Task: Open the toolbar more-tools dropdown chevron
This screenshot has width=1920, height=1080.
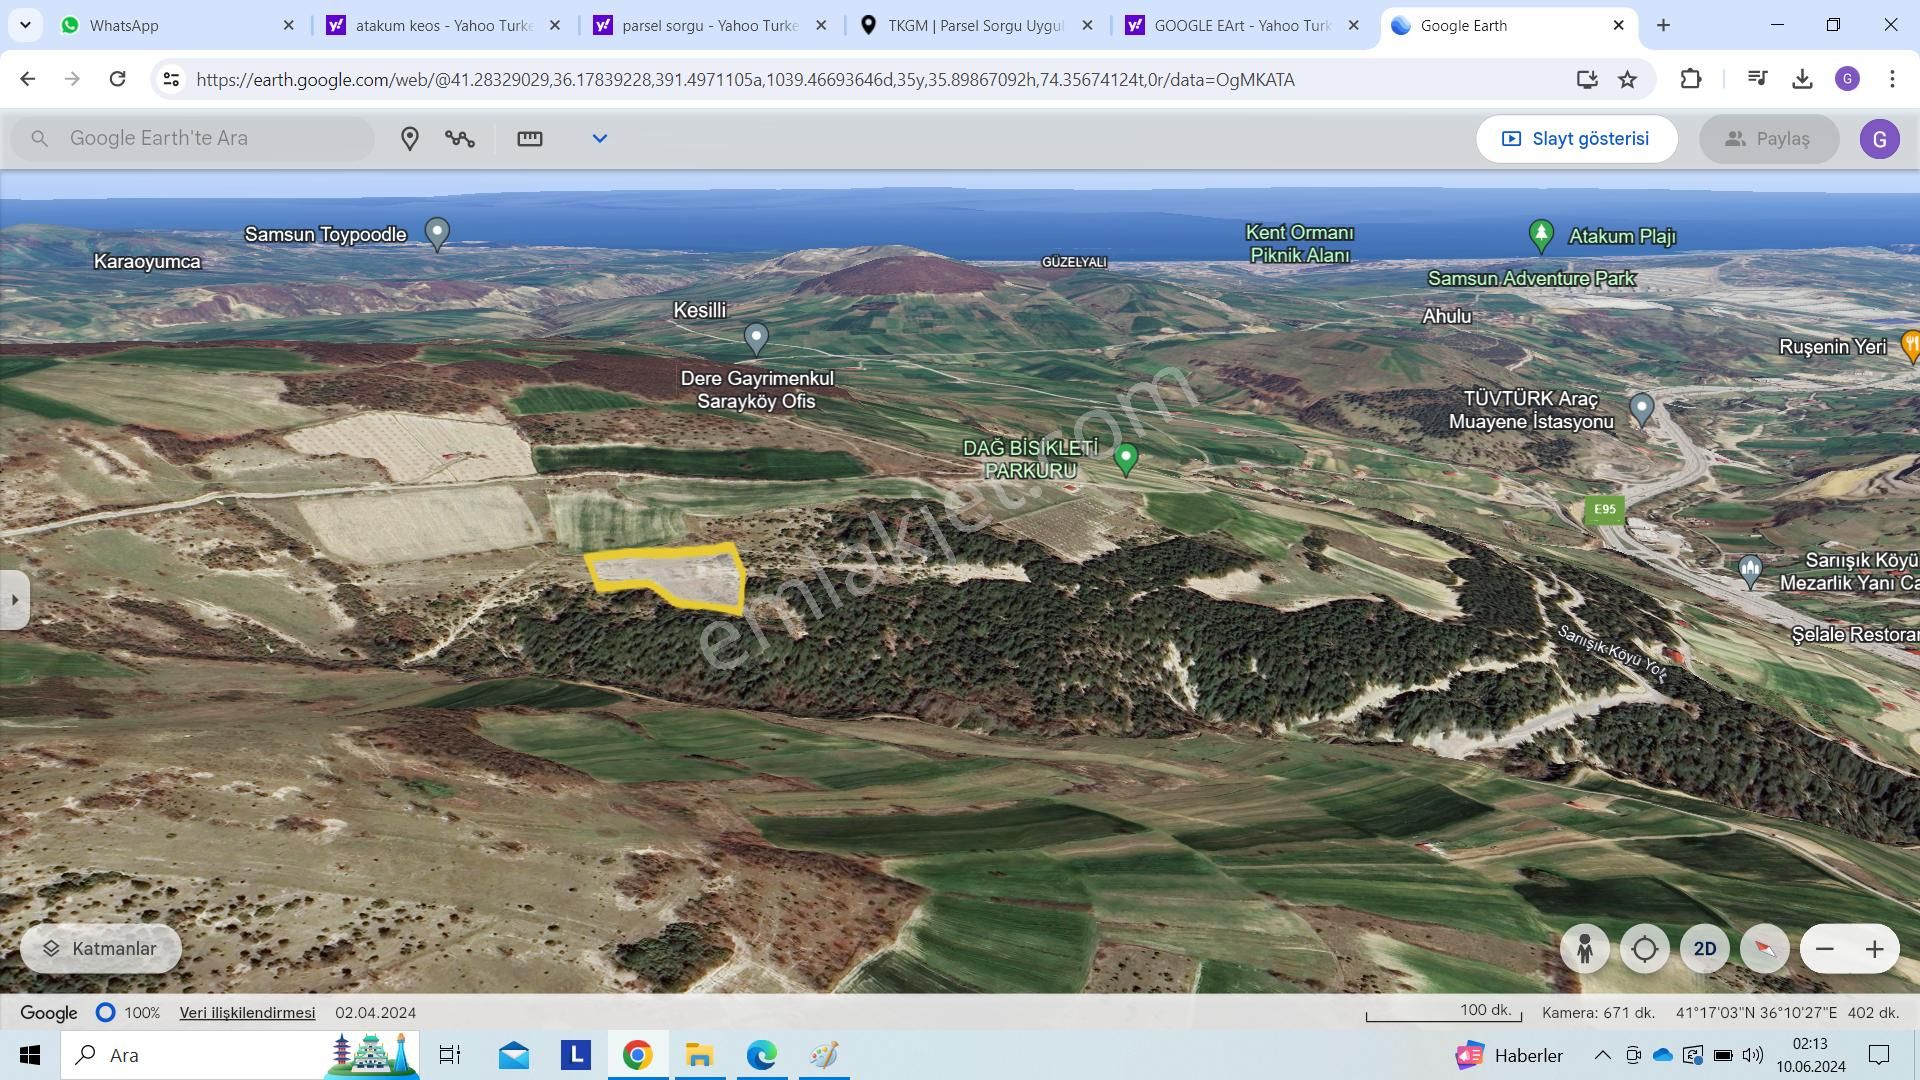Action: point(600,139)
